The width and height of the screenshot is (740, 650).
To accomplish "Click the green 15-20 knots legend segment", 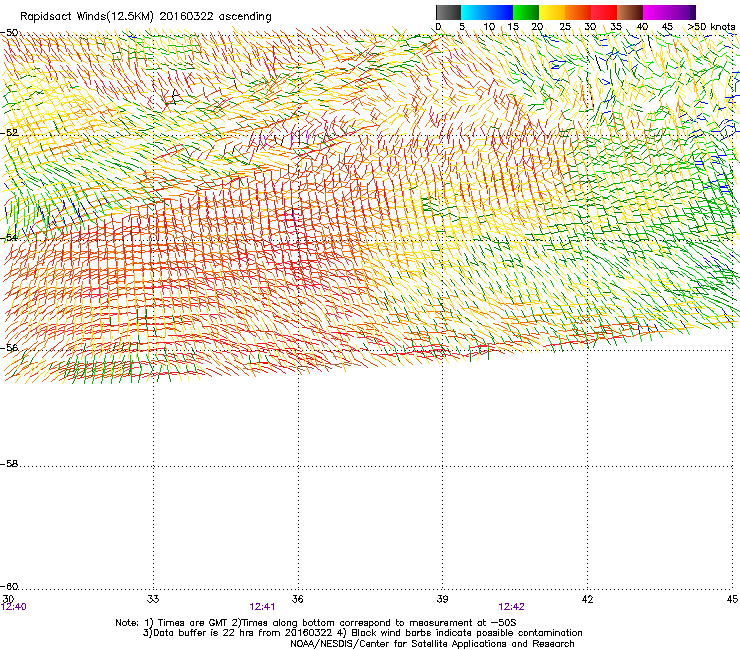I will tap(526, 12).
